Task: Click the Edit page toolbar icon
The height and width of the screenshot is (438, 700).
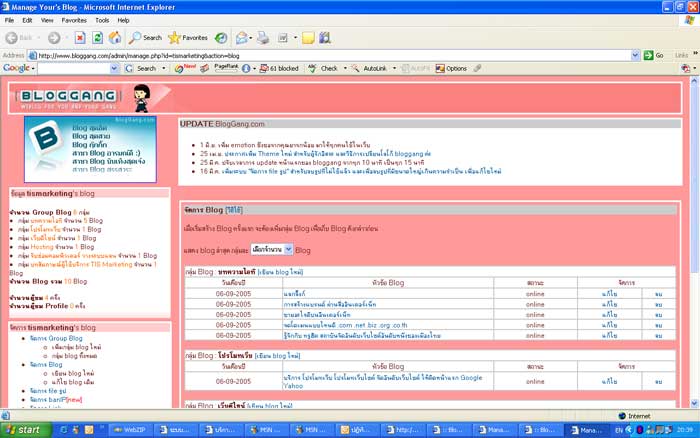Action: 283,38
